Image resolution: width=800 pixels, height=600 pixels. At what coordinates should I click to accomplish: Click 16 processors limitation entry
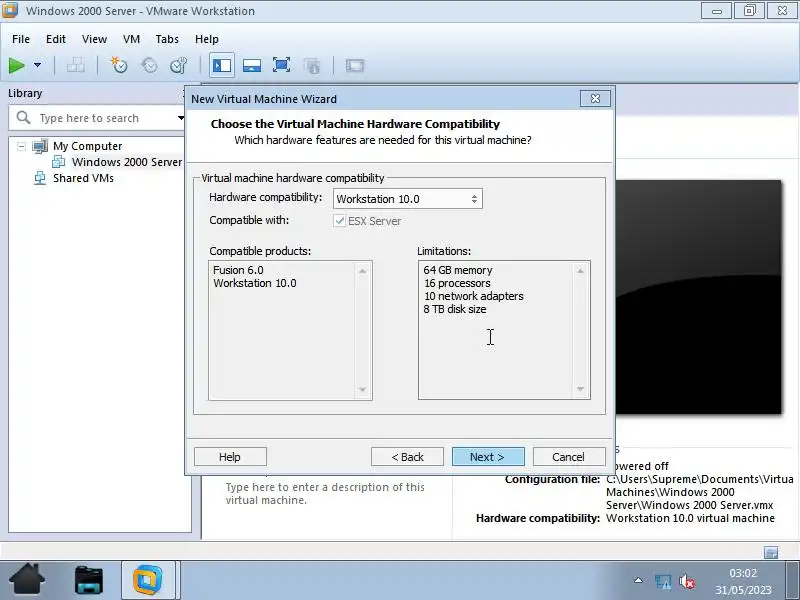click(x=457, y=283)
